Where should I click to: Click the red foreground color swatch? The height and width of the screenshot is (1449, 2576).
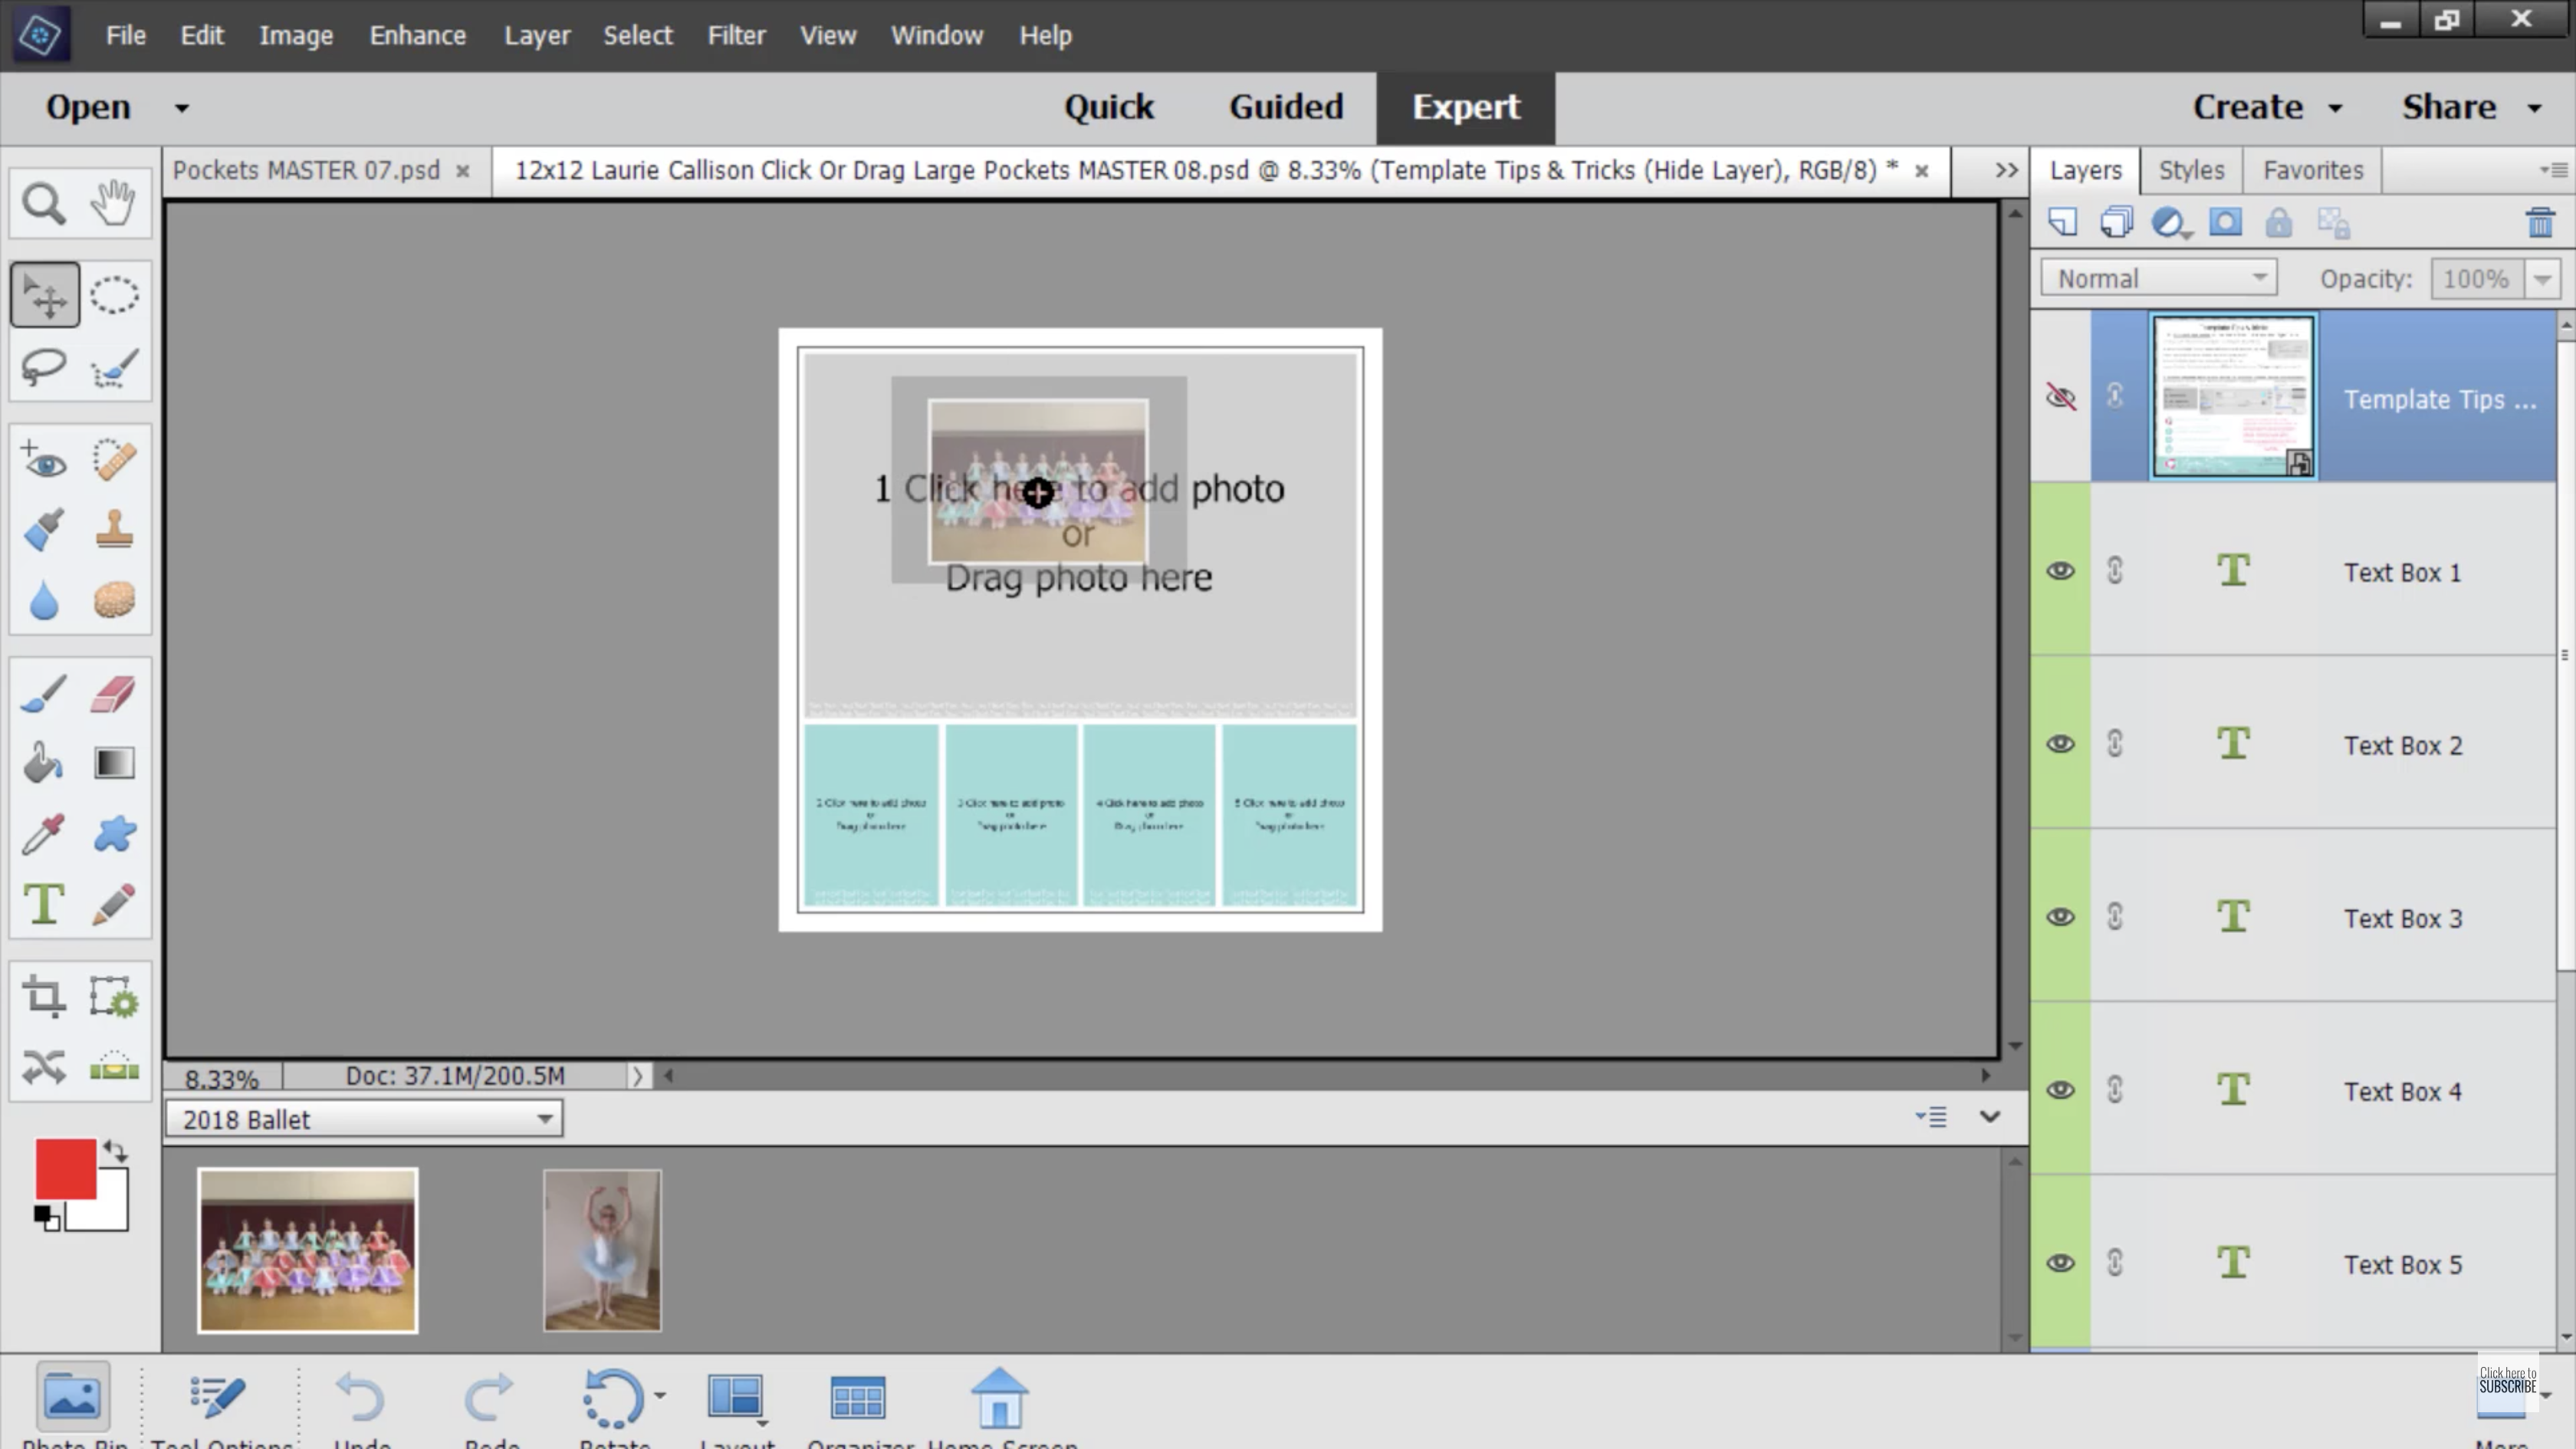coord(66,1168)
